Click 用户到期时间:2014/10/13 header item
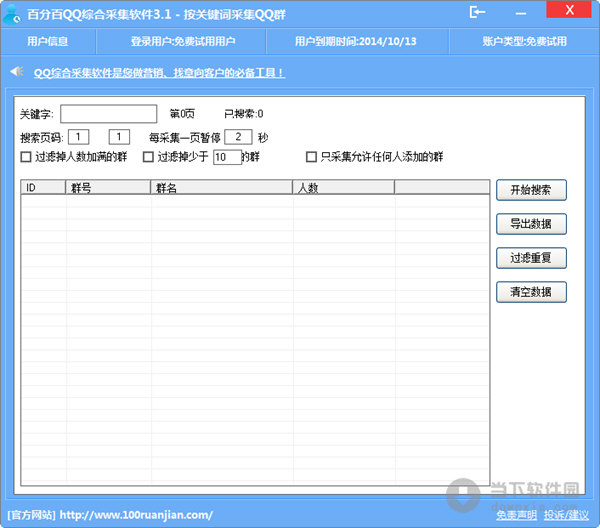This screenshot has height=528, width=600. coord(355,41)
